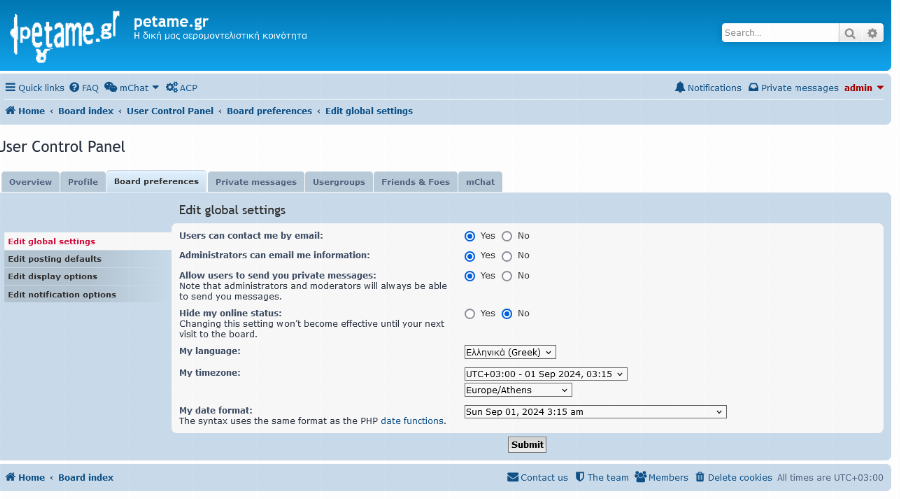Select Yes for hide my online status
Image resolution: width=900 pixels, height=499 pixels.
click(x=470, y=314)
